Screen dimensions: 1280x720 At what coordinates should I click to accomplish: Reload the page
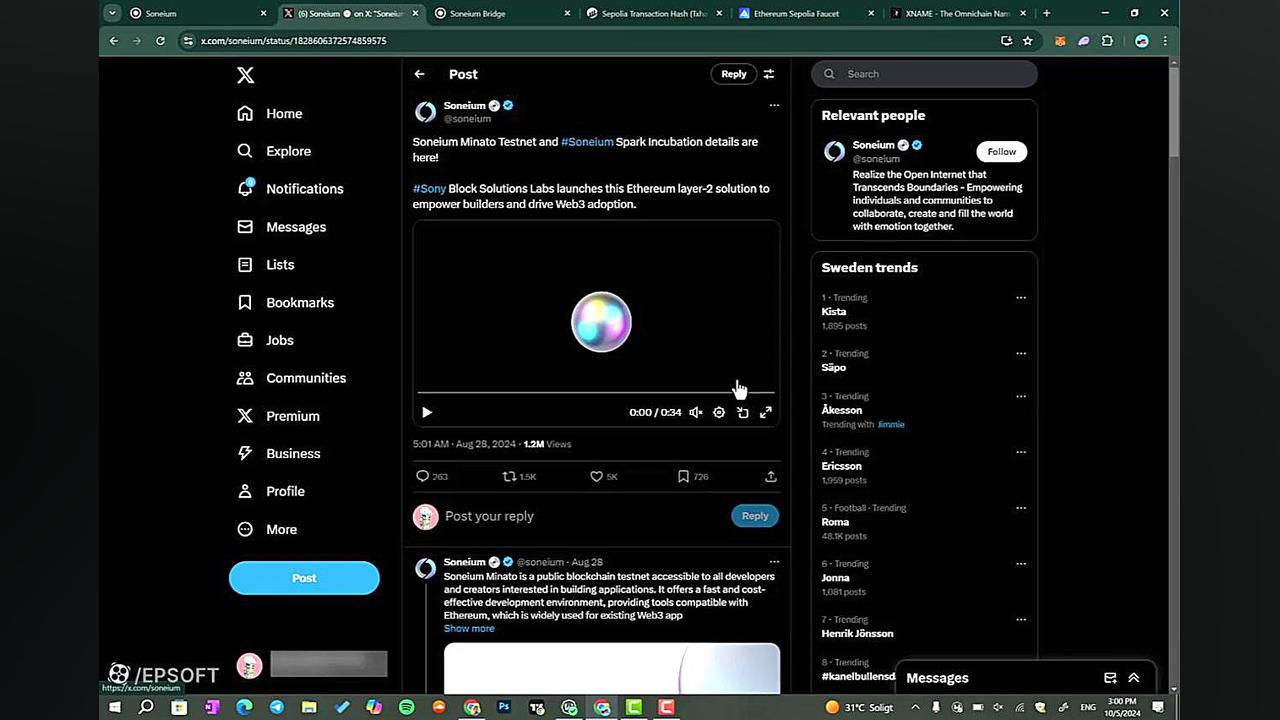pyautogui.click(x=160, y=41)
